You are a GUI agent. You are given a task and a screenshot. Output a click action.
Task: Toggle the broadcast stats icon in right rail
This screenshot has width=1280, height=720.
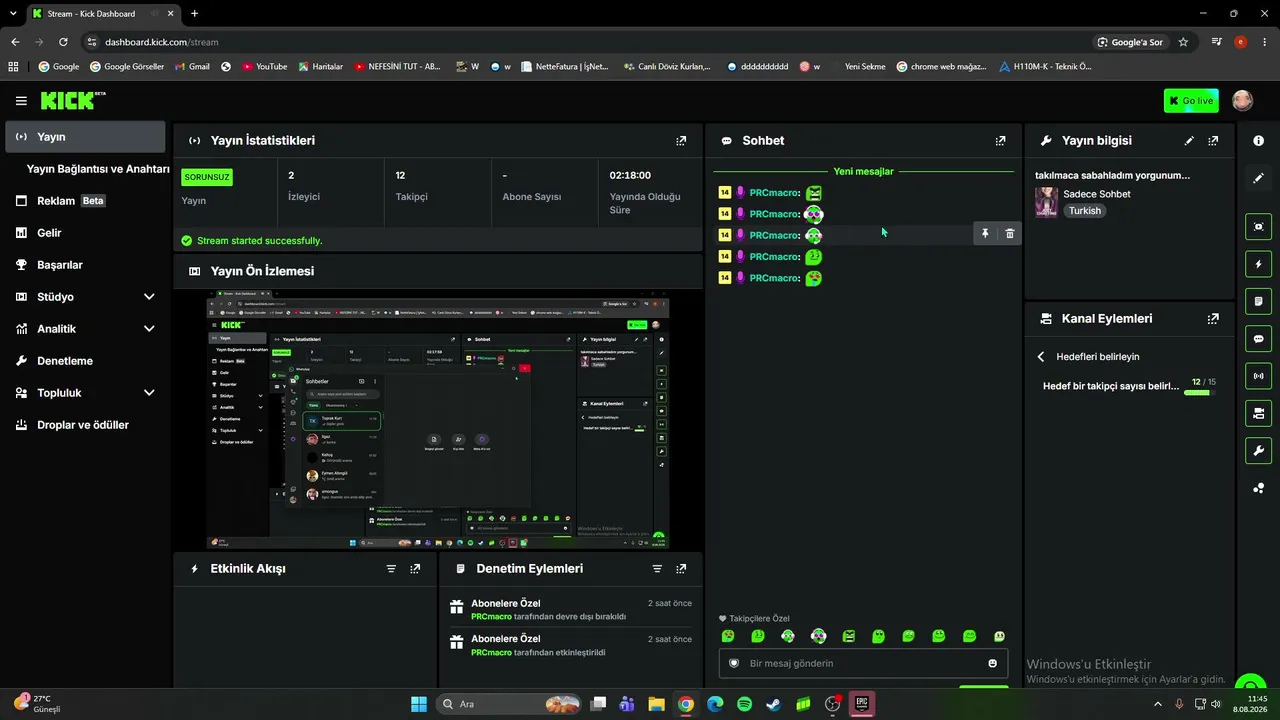click(x=1259, y=376)
